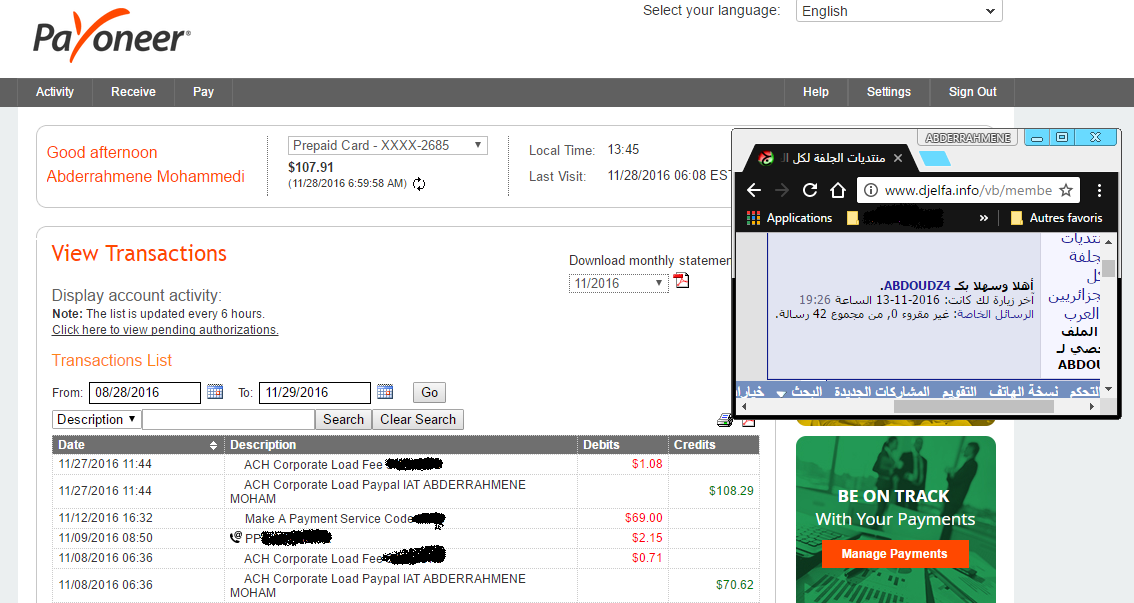Refresh the prepaid card balance
1134x603 pixels.
(x=419, y=184)
